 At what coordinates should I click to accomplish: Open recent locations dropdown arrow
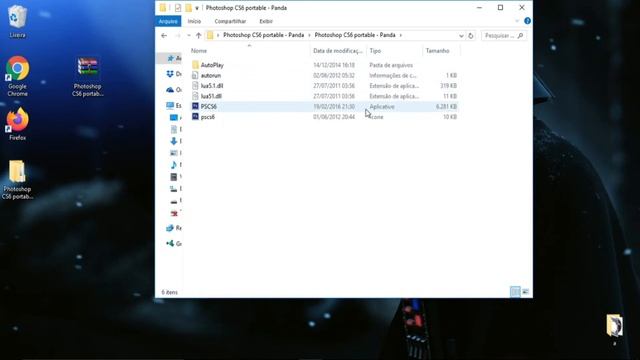click(189, 36)
